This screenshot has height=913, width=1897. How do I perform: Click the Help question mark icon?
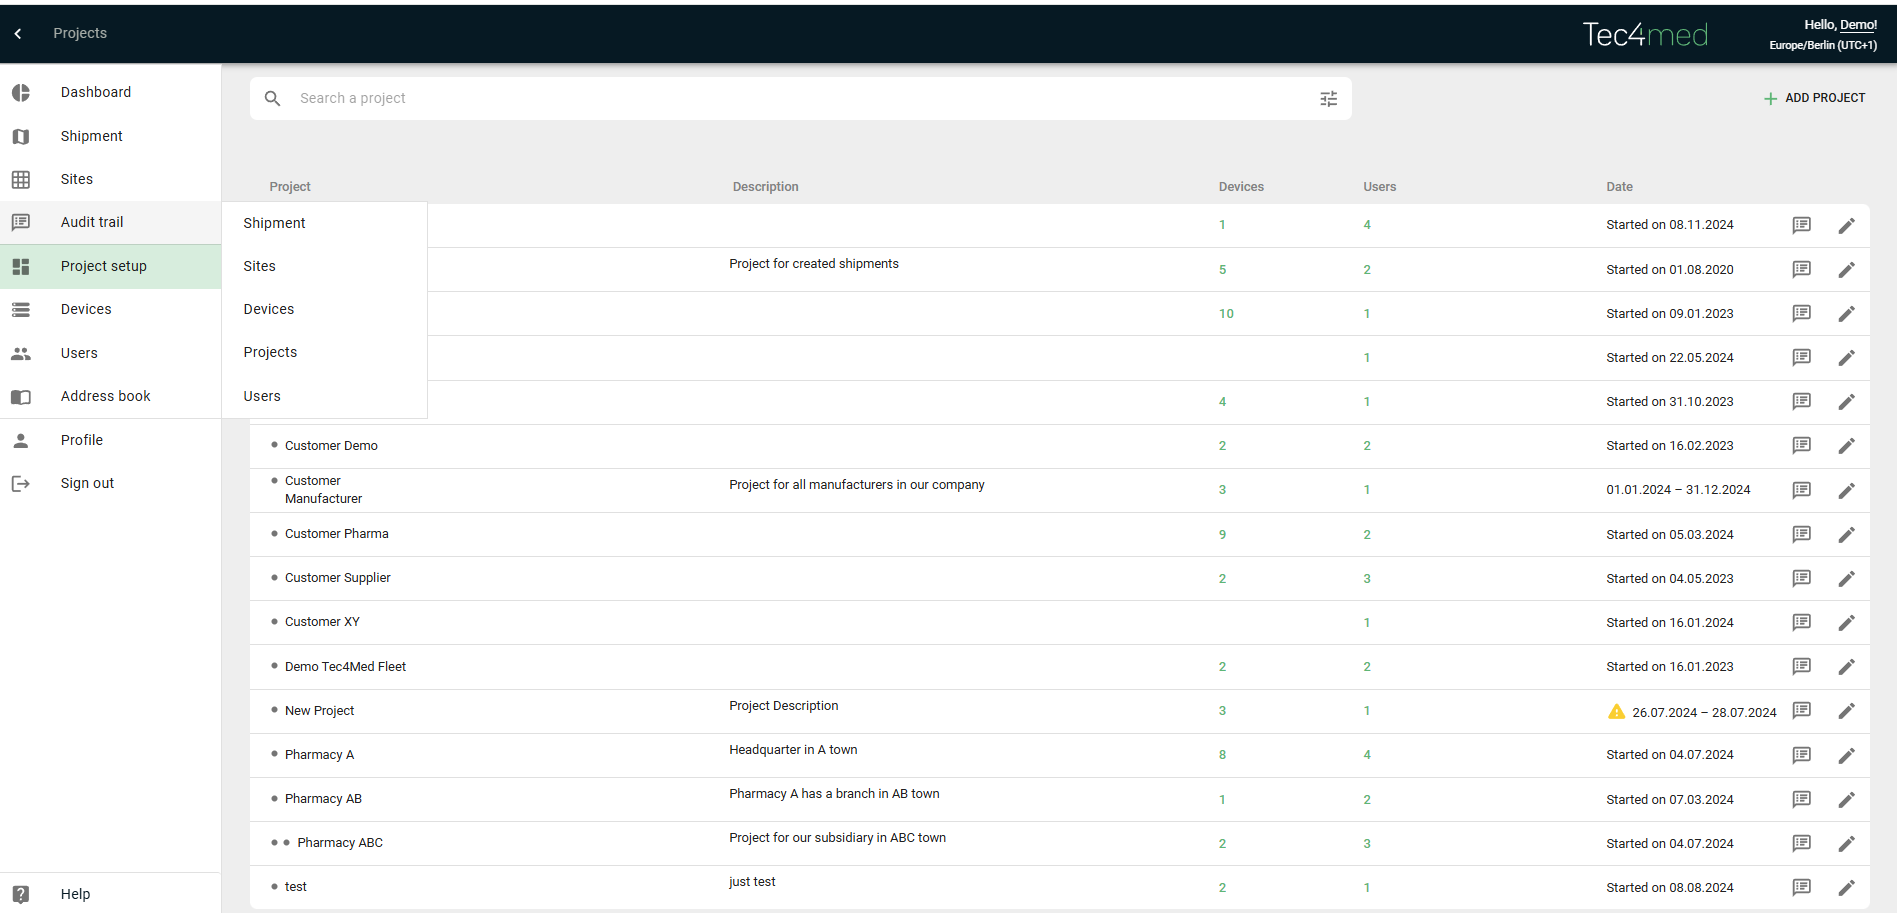pyautogui.click(x=21, y=894)
